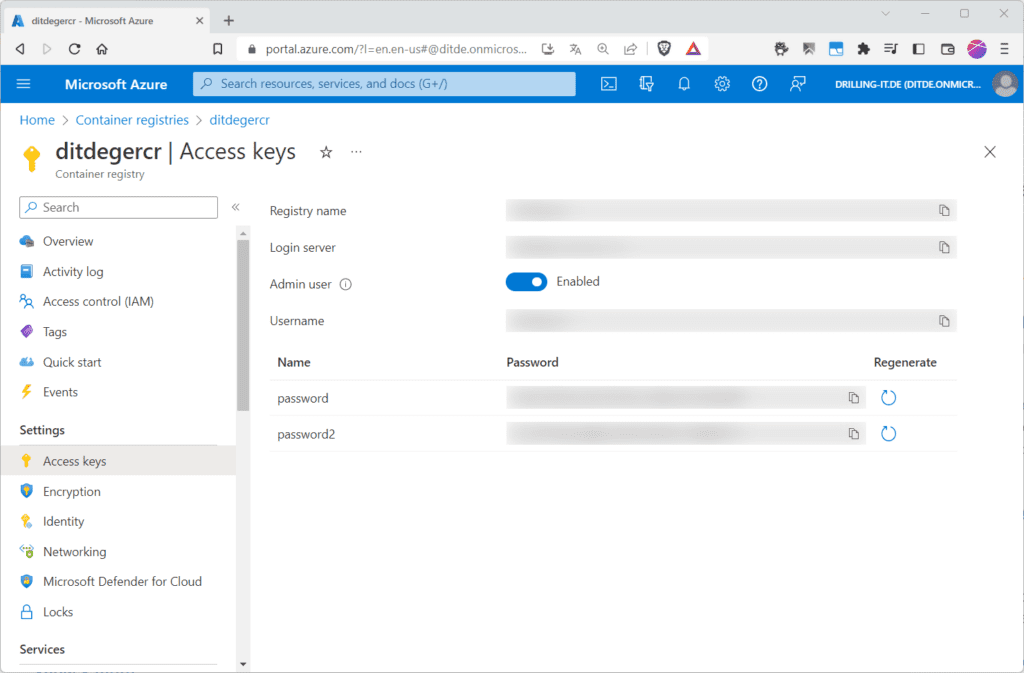The width and height of the screenshot is (1024, 673).
Task: Focus the Search resources, services, and docs box
Action: click(x=384, y=84)
